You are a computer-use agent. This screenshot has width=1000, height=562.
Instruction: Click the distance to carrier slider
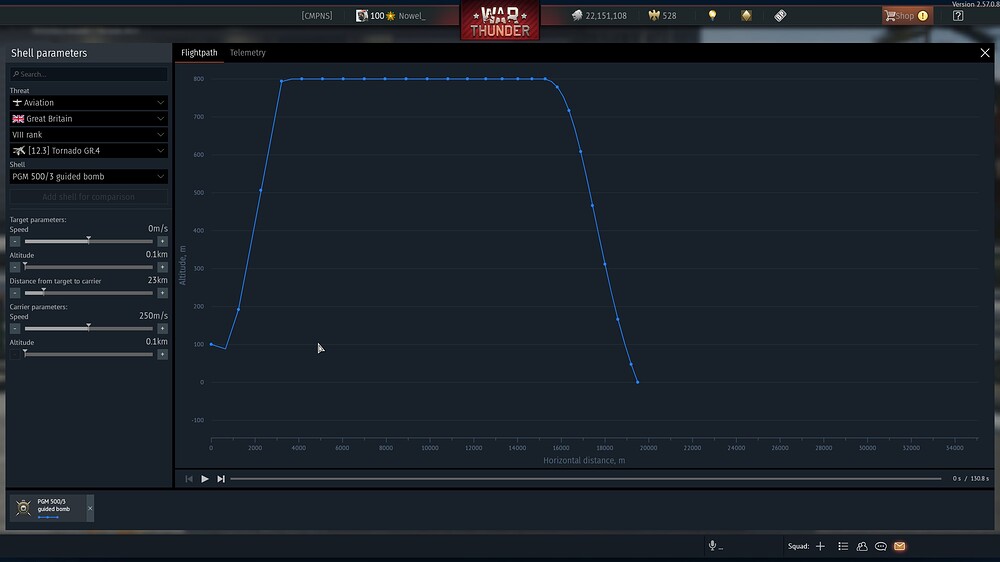(89, 293)
